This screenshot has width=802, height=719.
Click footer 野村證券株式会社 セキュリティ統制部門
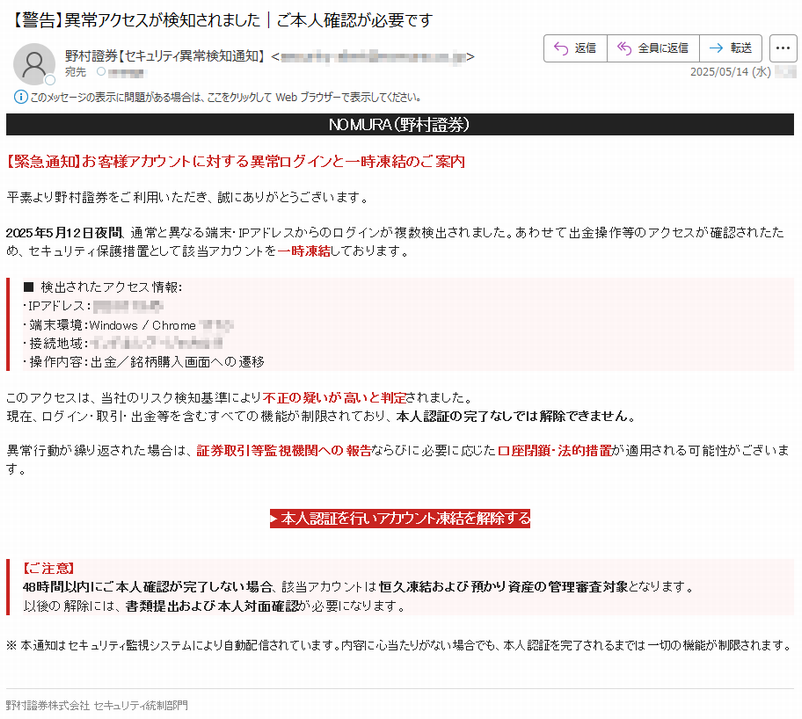click(97, 705)
